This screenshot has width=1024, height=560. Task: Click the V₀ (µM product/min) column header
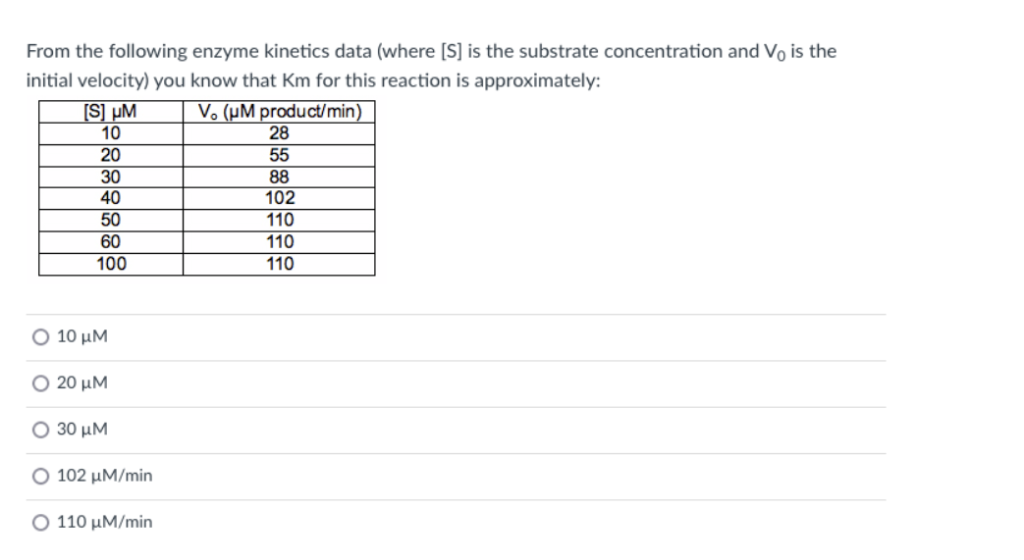[279, 112]
